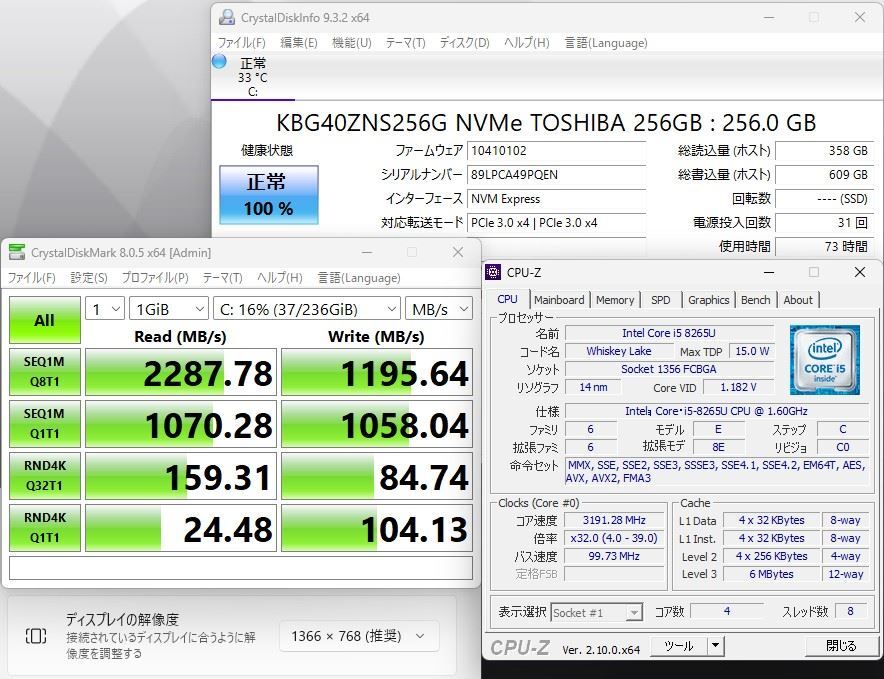The width and height of the screenshot is (884, 679).
Task: Click the multiplier x32.0 (4.0 - 39.0) value
Action: (614, 538)
